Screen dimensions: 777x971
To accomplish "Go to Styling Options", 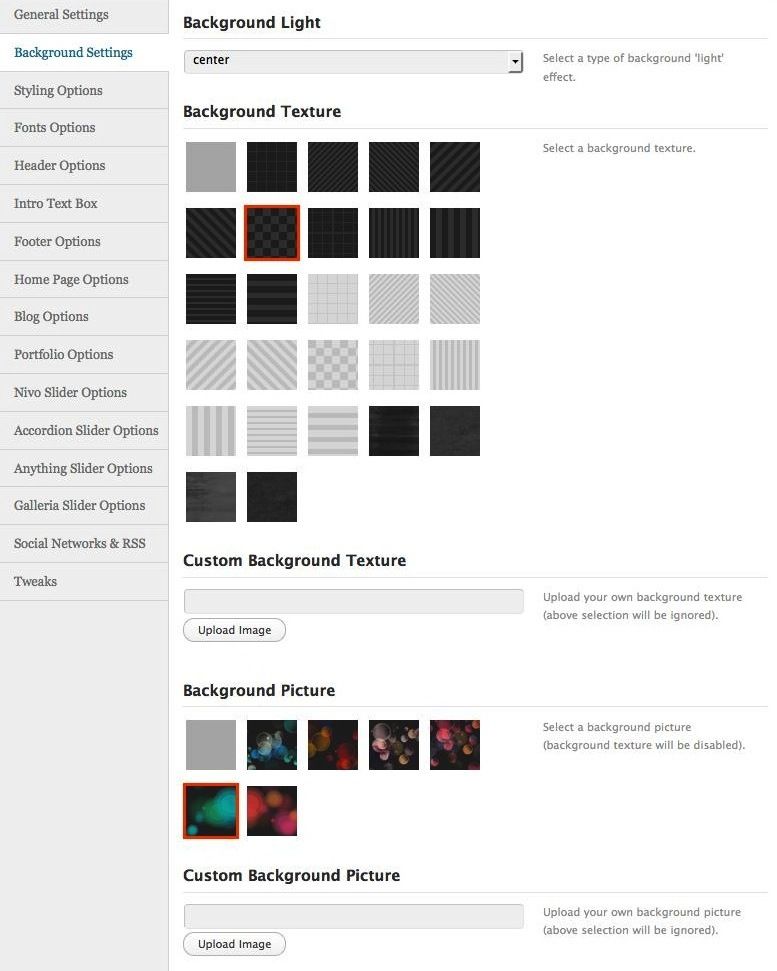I will [58, 91].
